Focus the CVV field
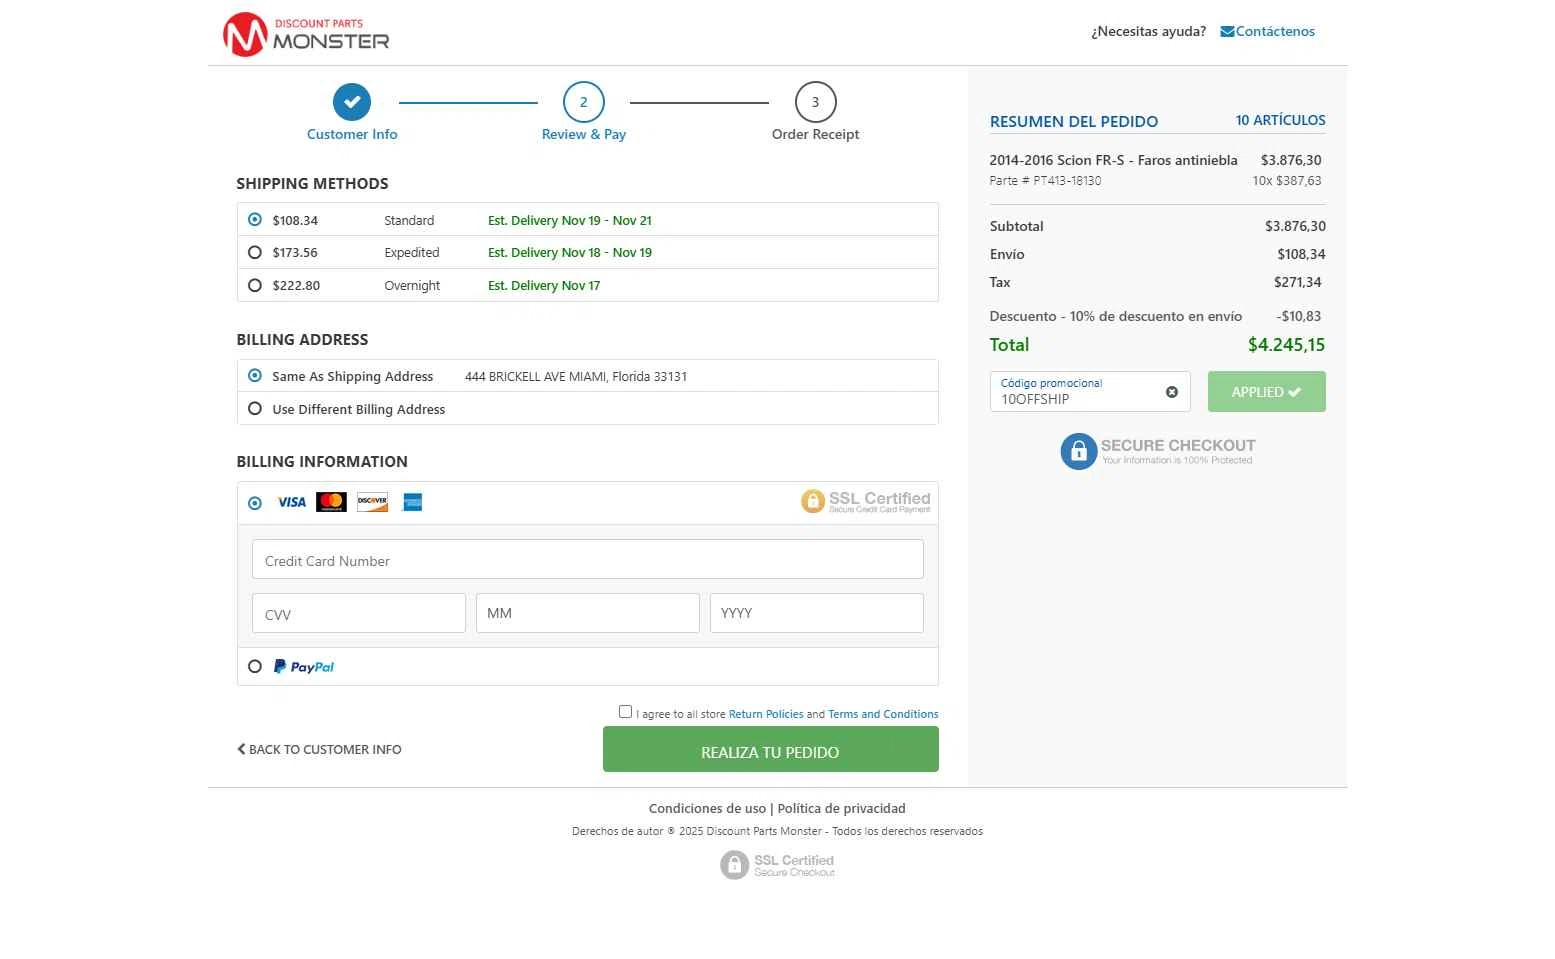 359,613
